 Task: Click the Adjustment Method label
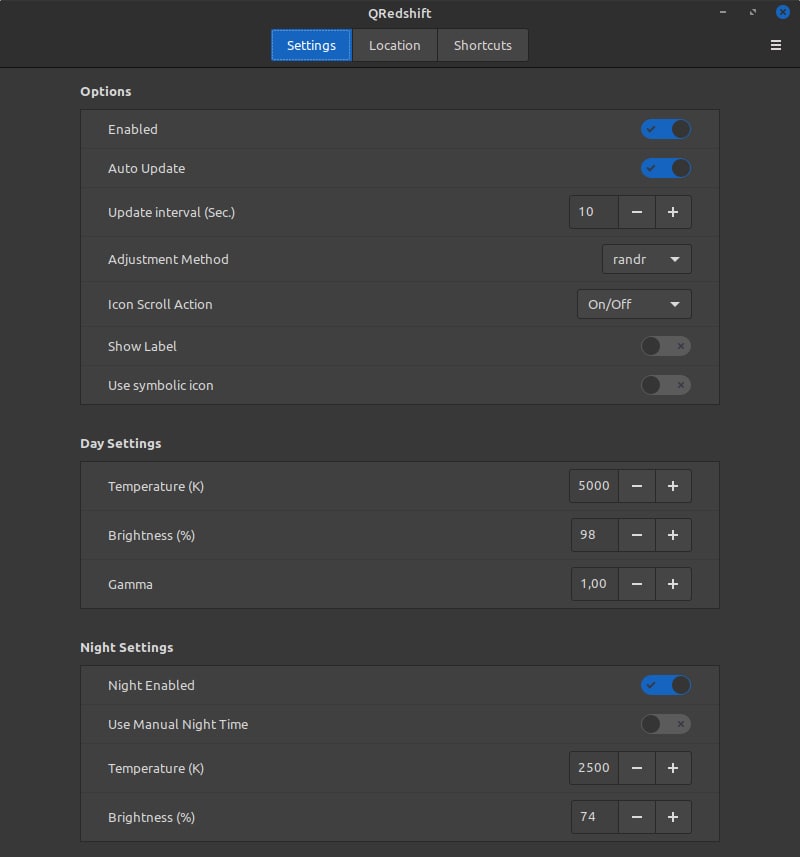coord(168,259)
